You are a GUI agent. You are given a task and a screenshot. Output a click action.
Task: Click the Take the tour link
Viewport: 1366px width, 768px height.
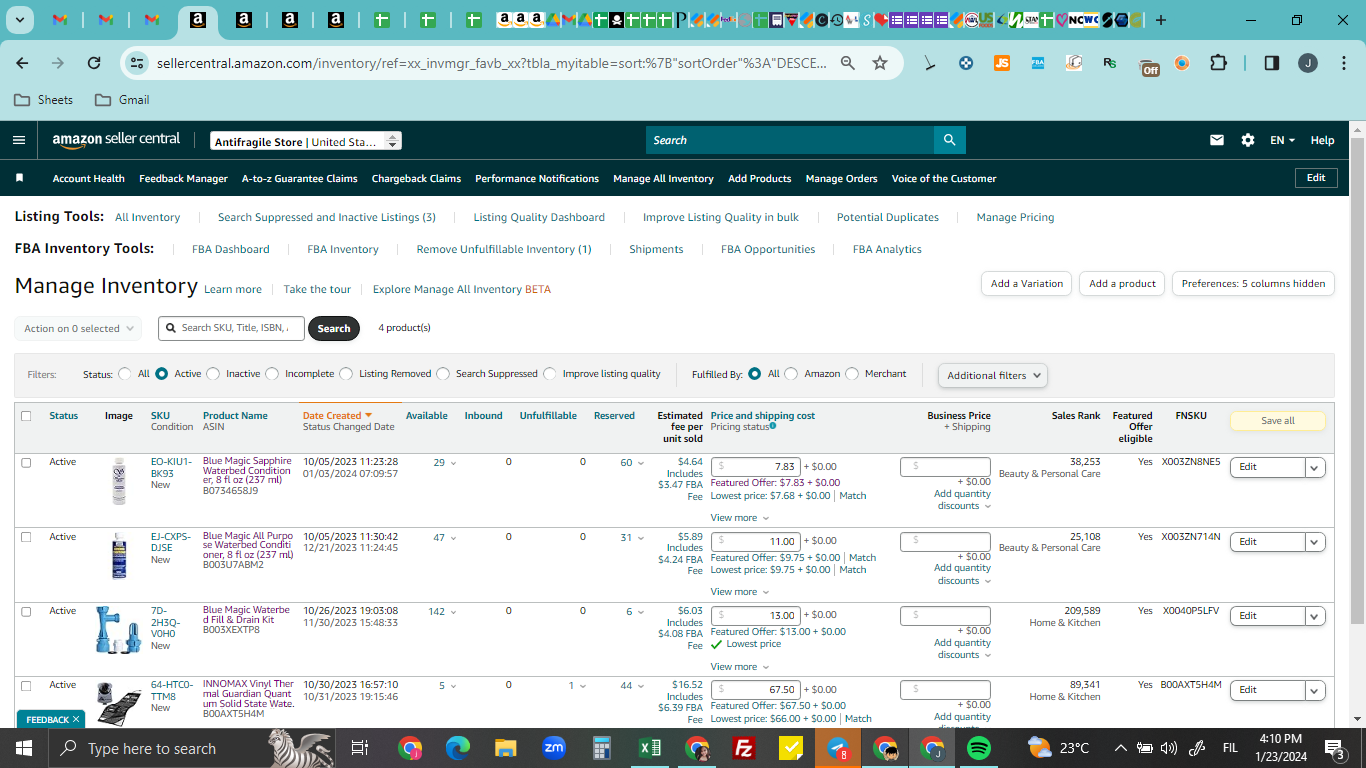pos(317,289)
